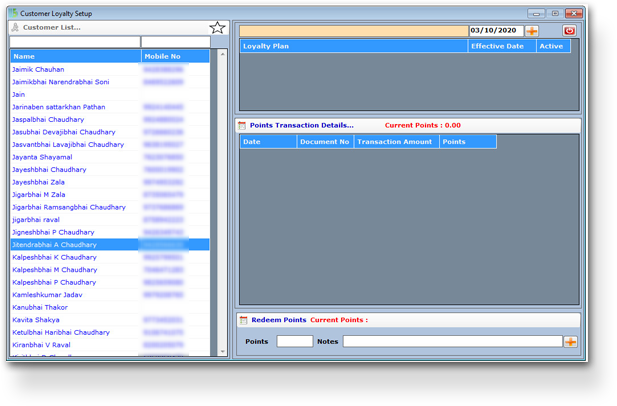Click into the Notes text field
This screenshot has width=617, height=406.
[452, 342]
